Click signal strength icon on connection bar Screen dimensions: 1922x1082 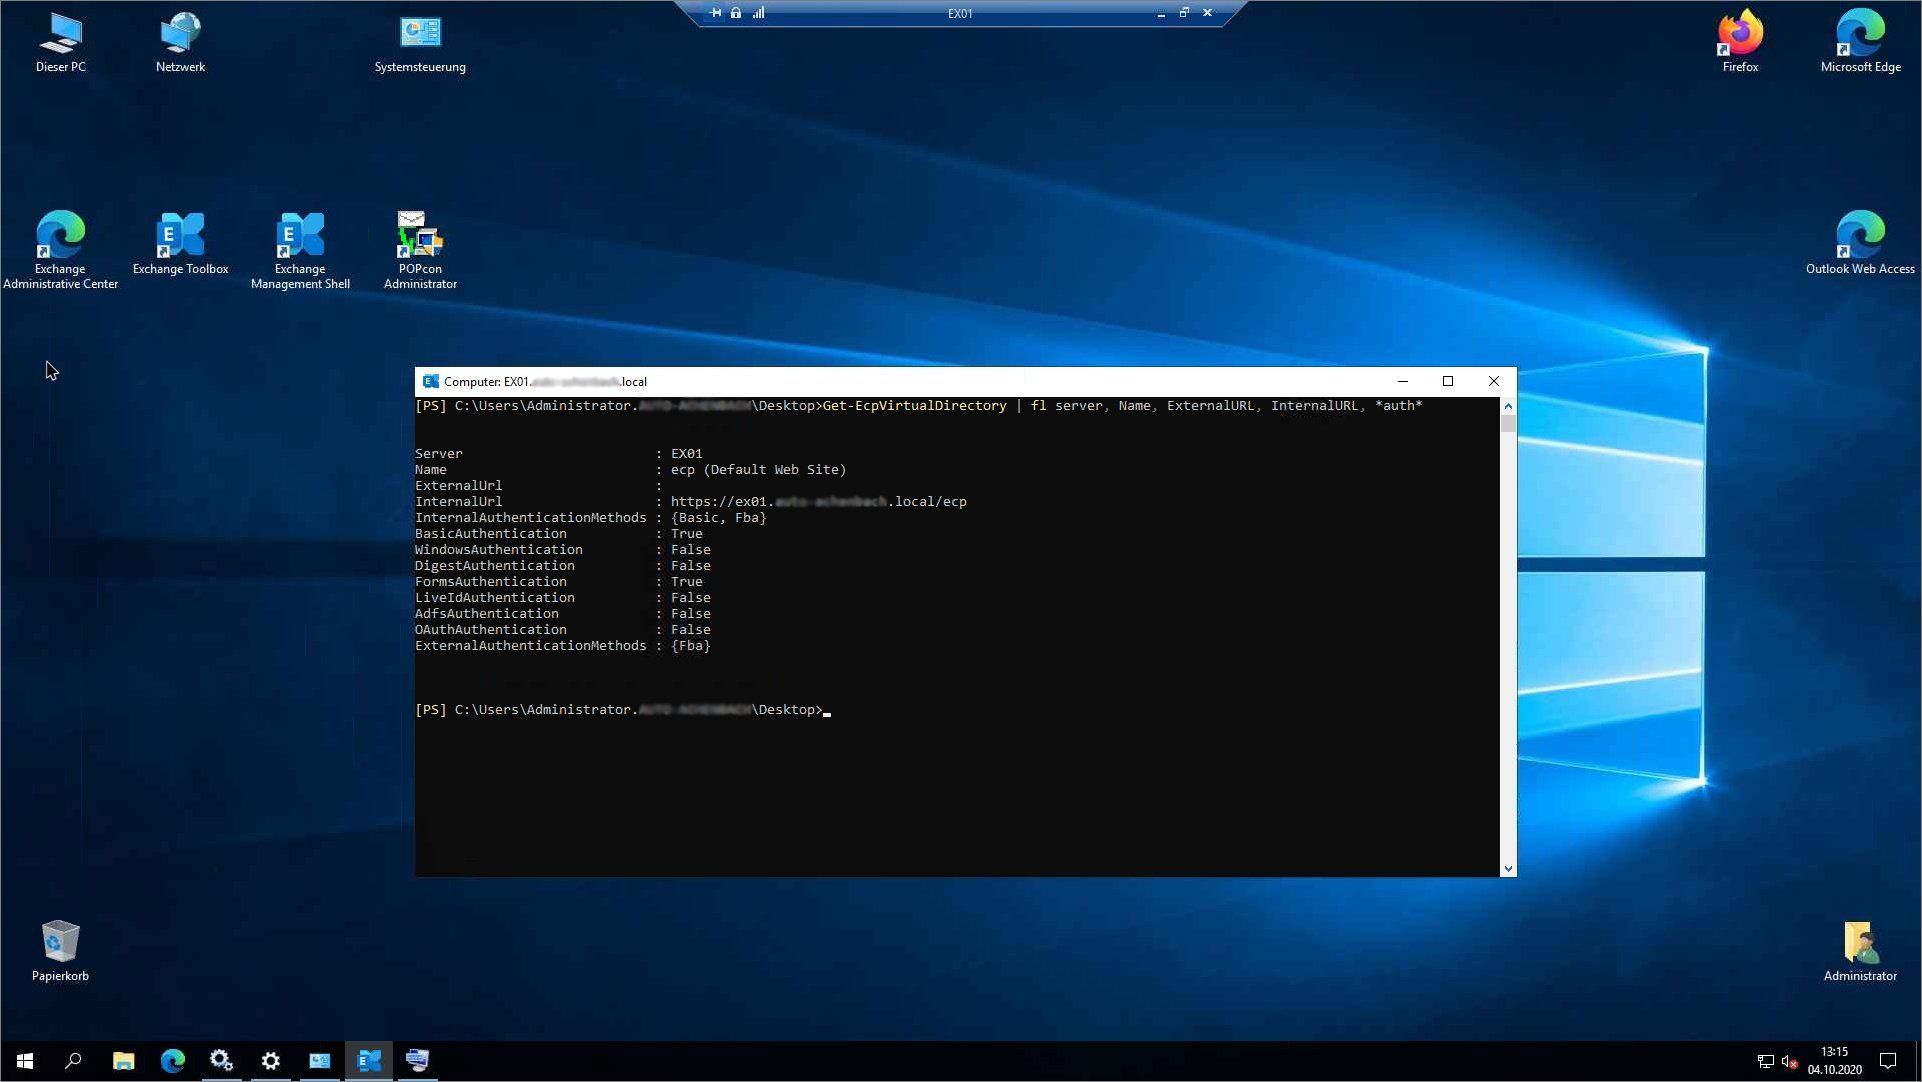click(759, 13)
